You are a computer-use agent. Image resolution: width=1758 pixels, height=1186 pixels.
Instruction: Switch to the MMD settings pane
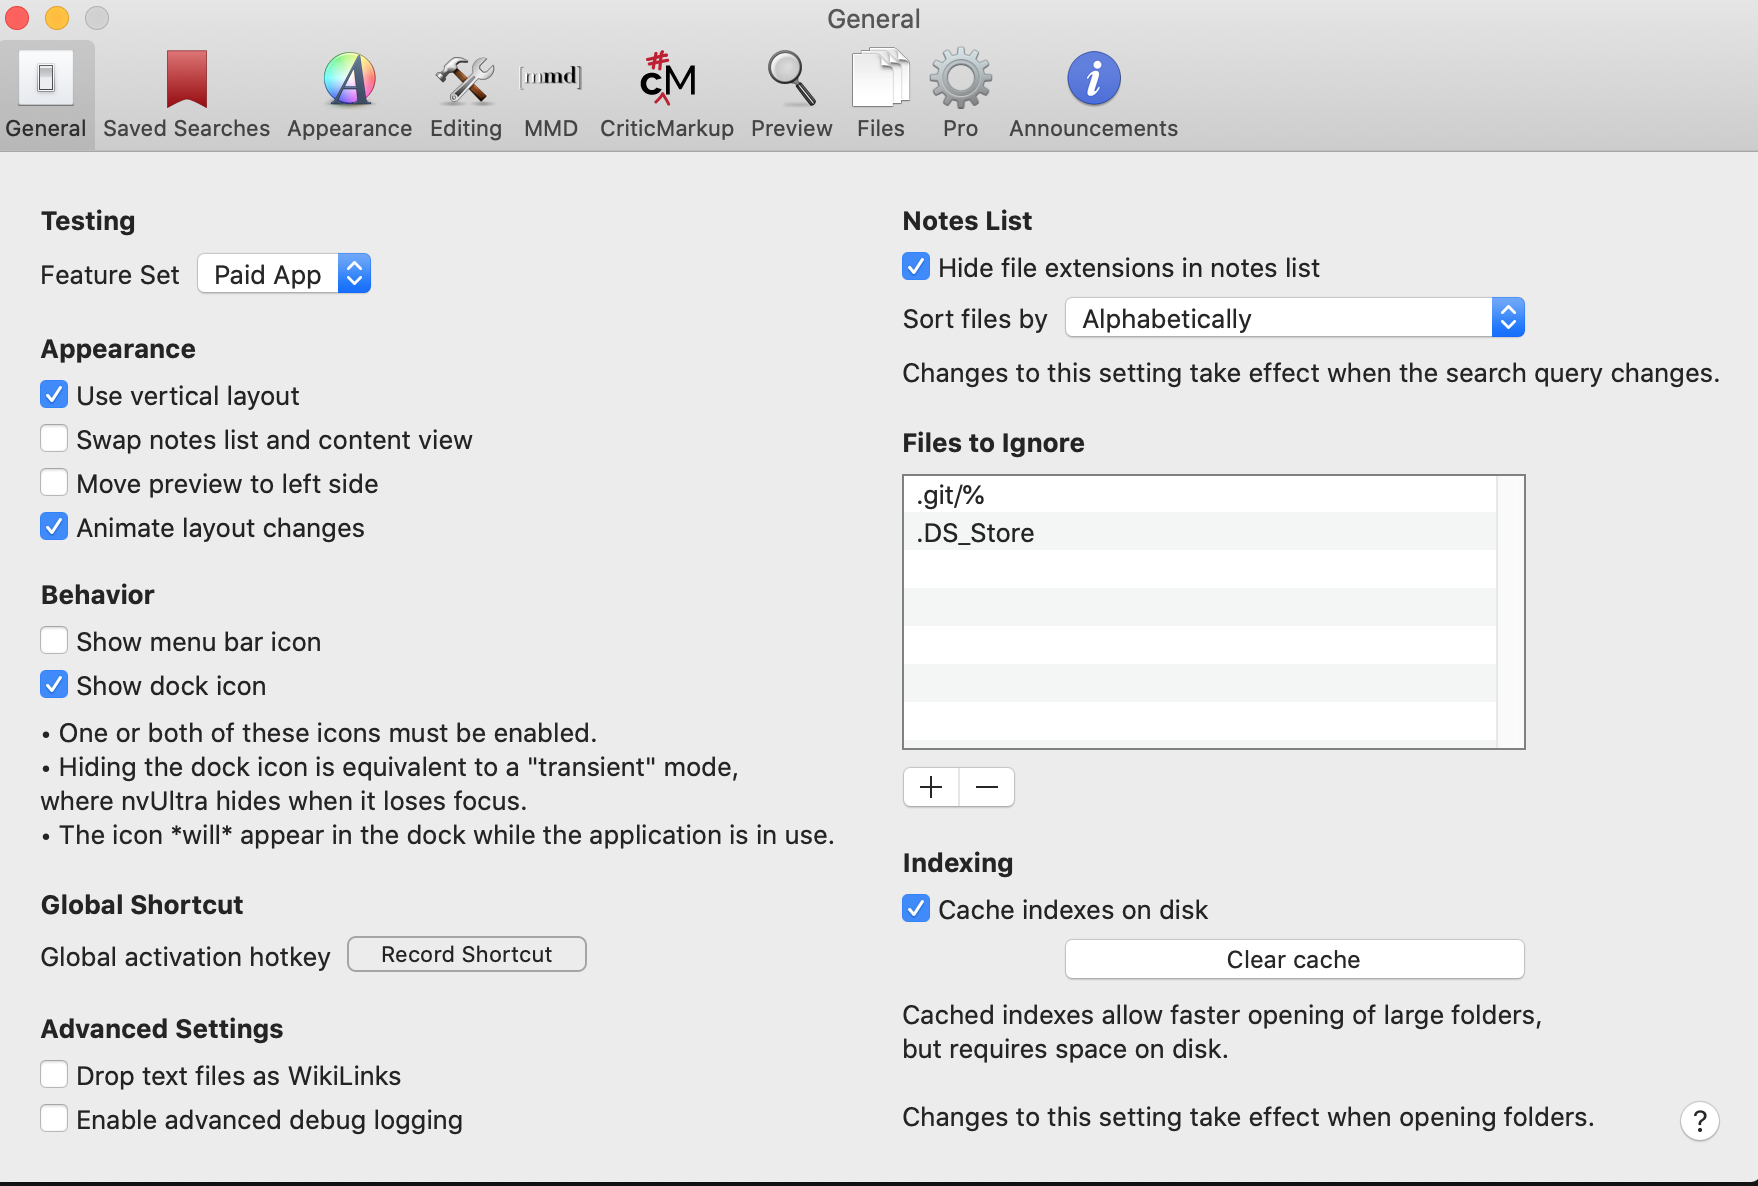(x=551, y=80)
